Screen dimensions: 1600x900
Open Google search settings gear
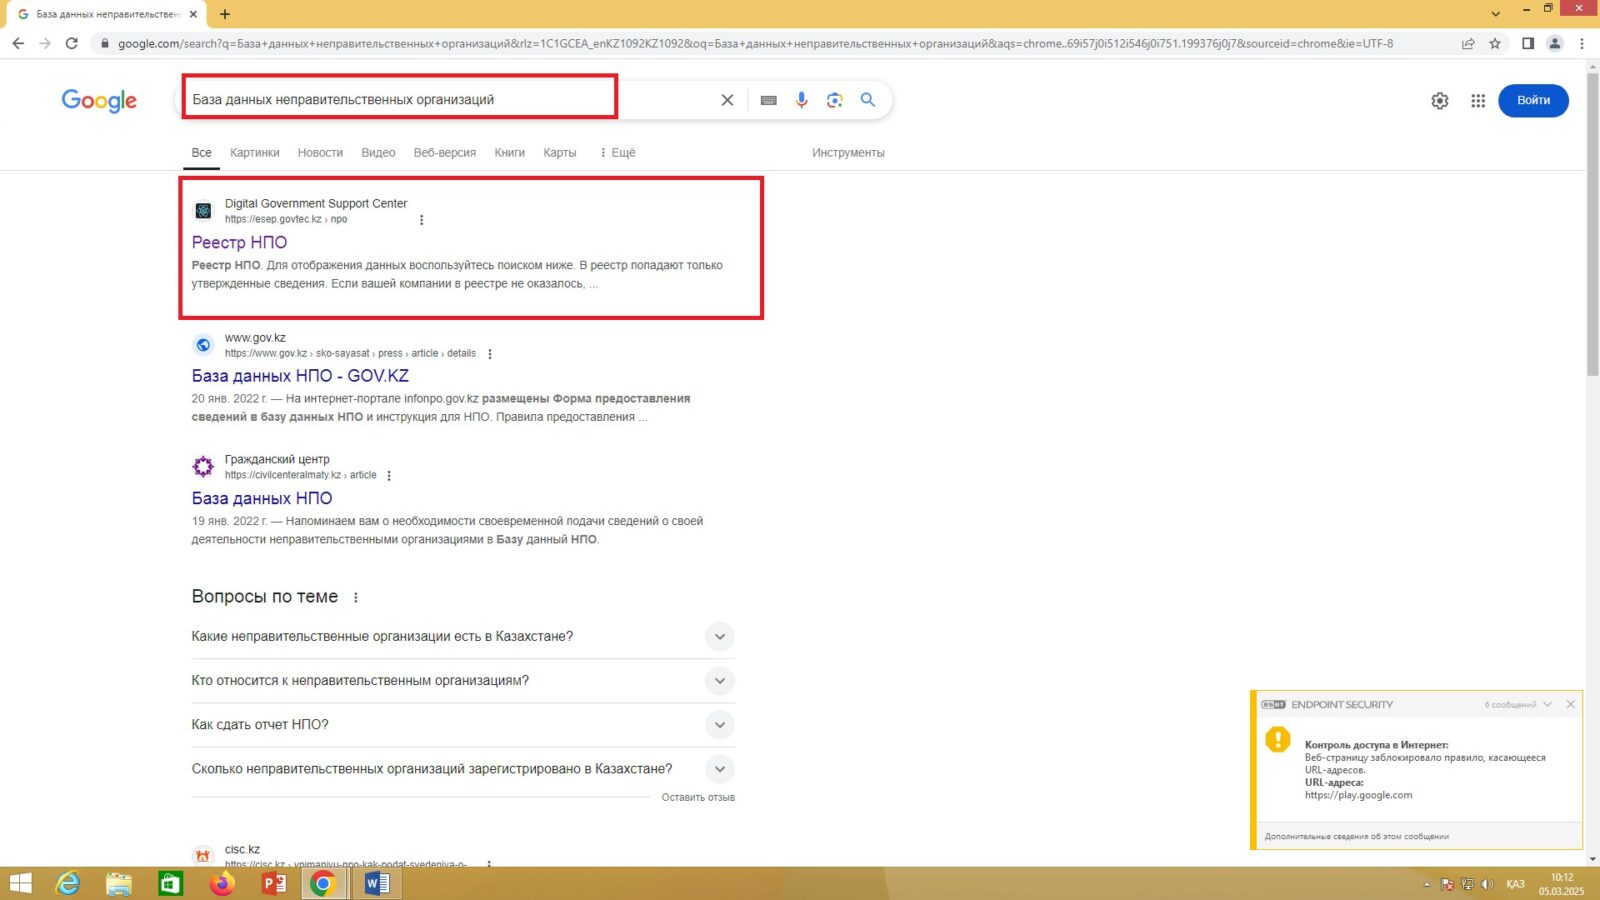coord(1440,101)
